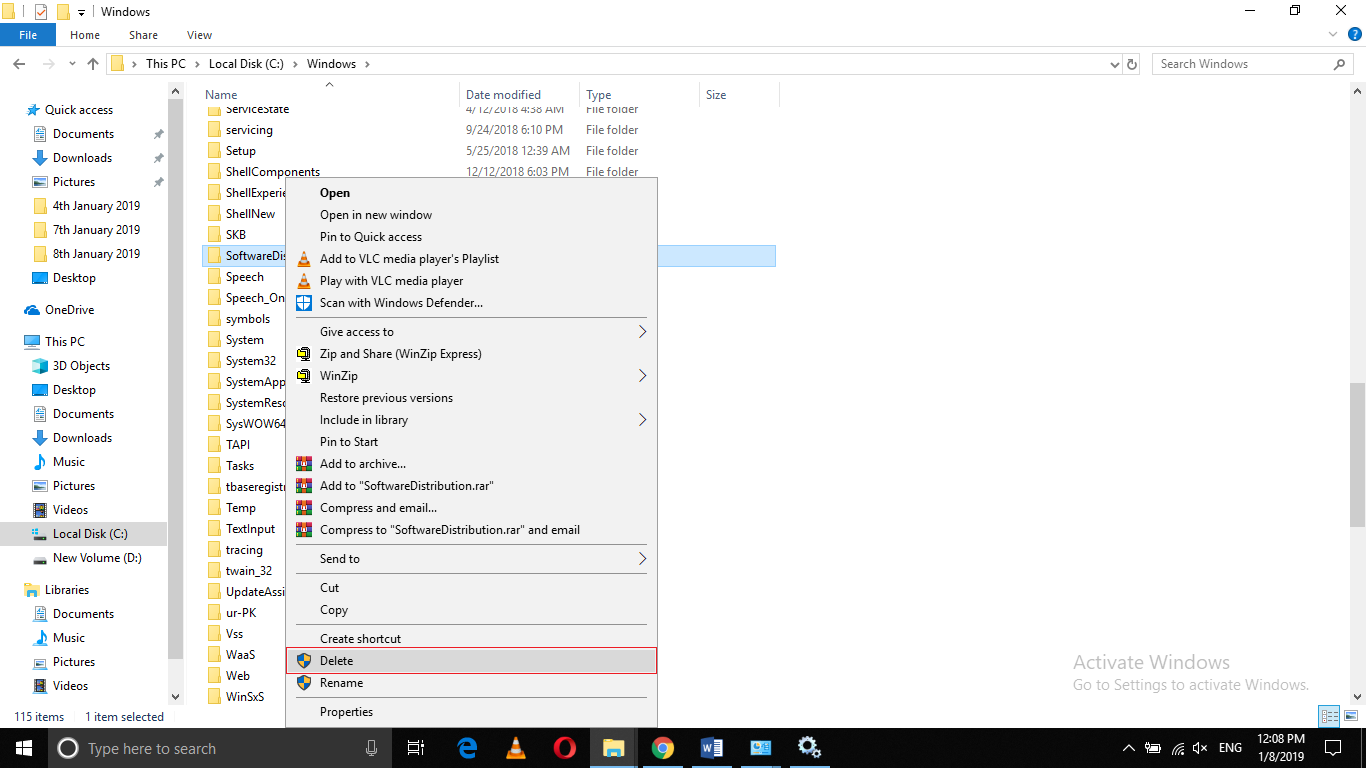1366x768 pixels.
Task: Click the Back navigation button
Action: coord(18,63)
